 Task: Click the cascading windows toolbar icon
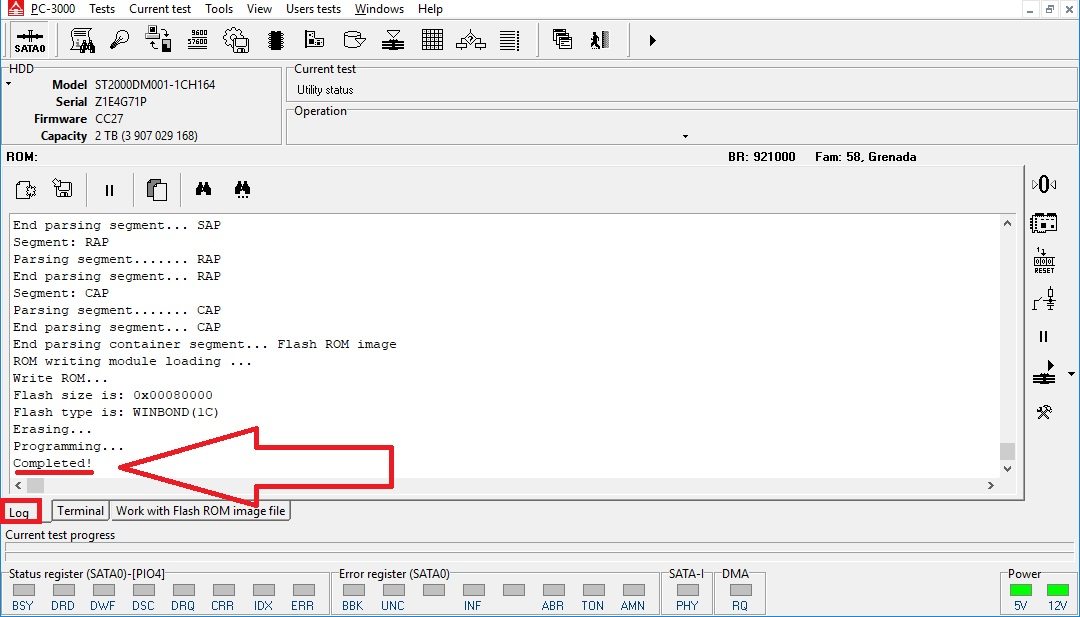point(562,39)
